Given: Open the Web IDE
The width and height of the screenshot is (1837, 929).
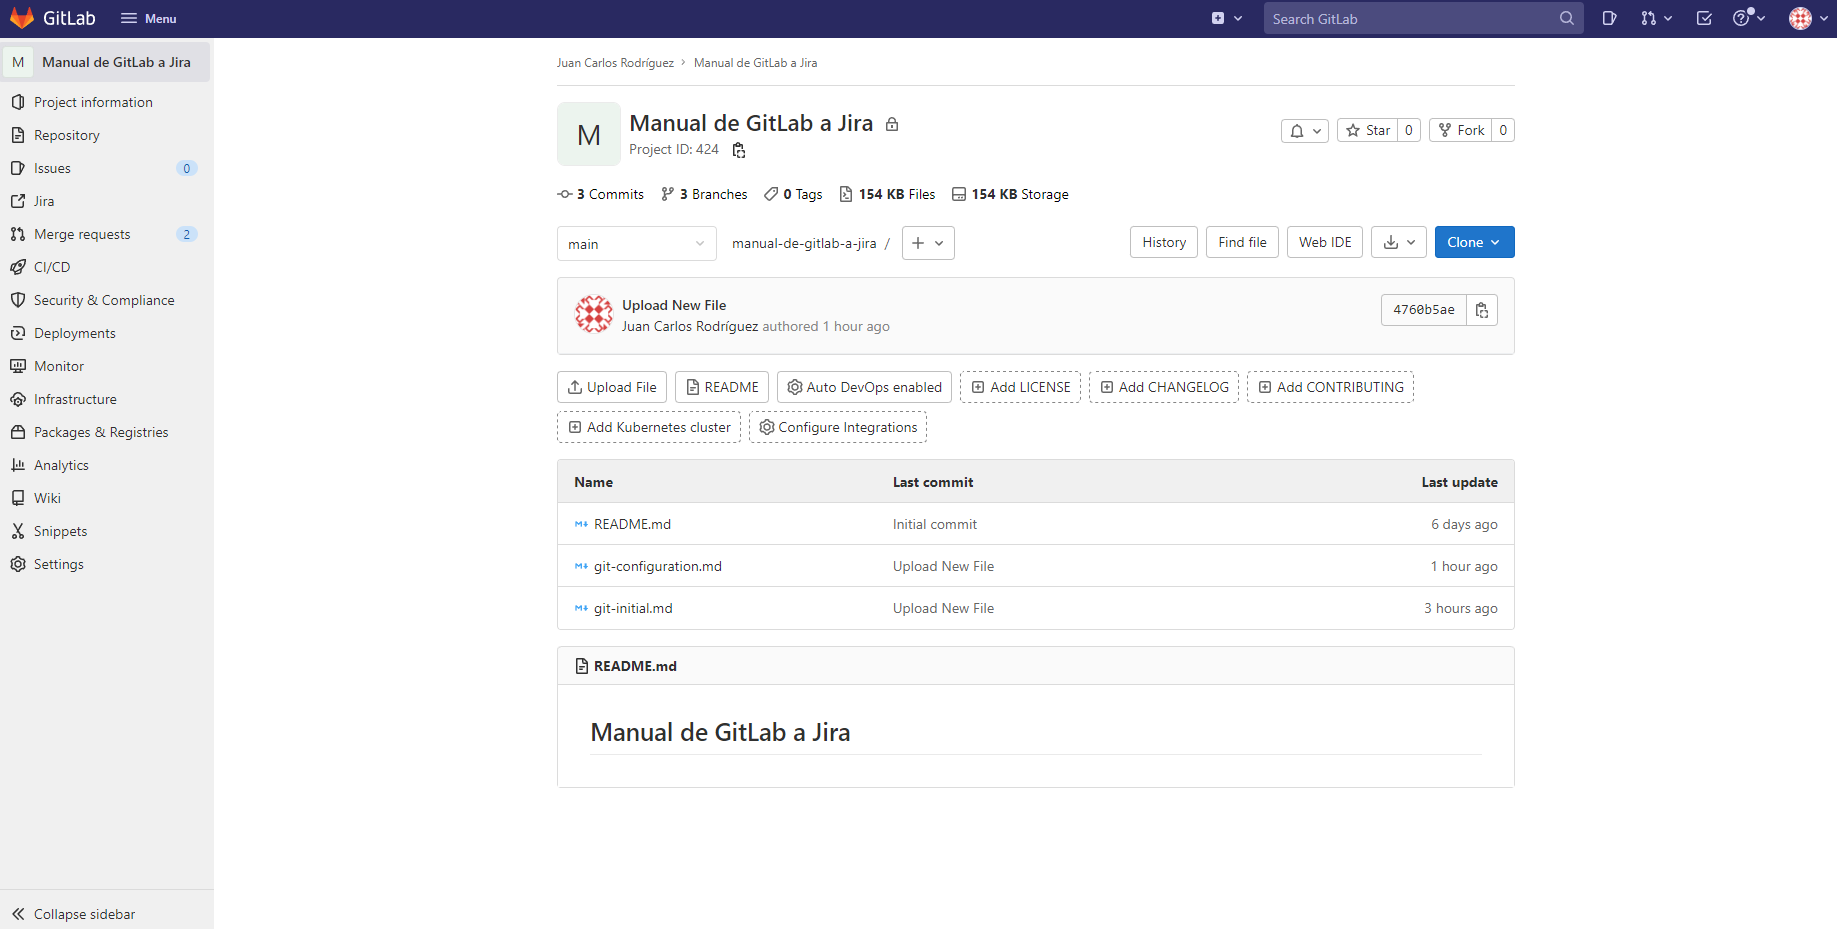Looking at the screenshot, I should pos(1325,242).
